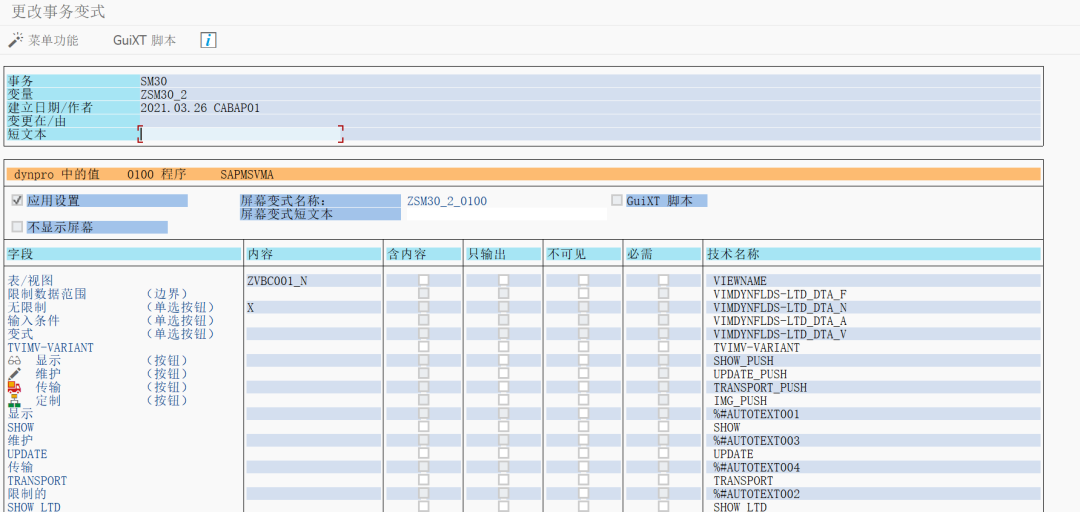Click the 含内容 column header

[x=423, y=254]
